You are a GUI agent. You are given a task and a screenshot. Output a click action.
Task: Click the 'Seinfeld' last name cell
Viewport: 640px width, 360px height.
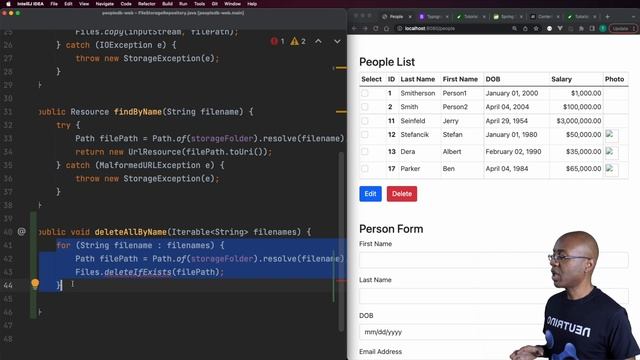point(413,121)
